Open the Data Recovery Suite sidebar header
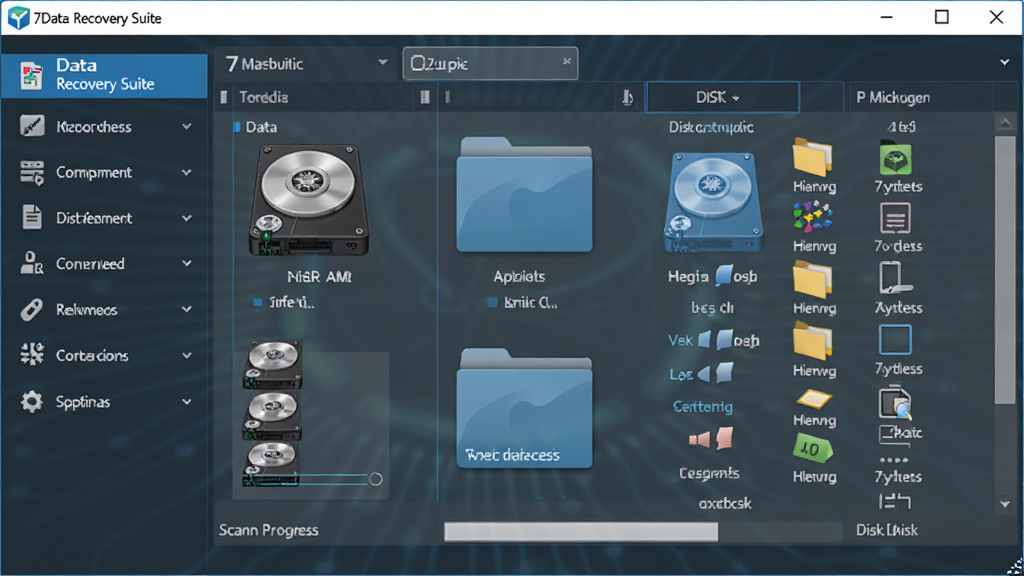The height and width of the screenshot is (576, 1024). click(x=104, y=75)
